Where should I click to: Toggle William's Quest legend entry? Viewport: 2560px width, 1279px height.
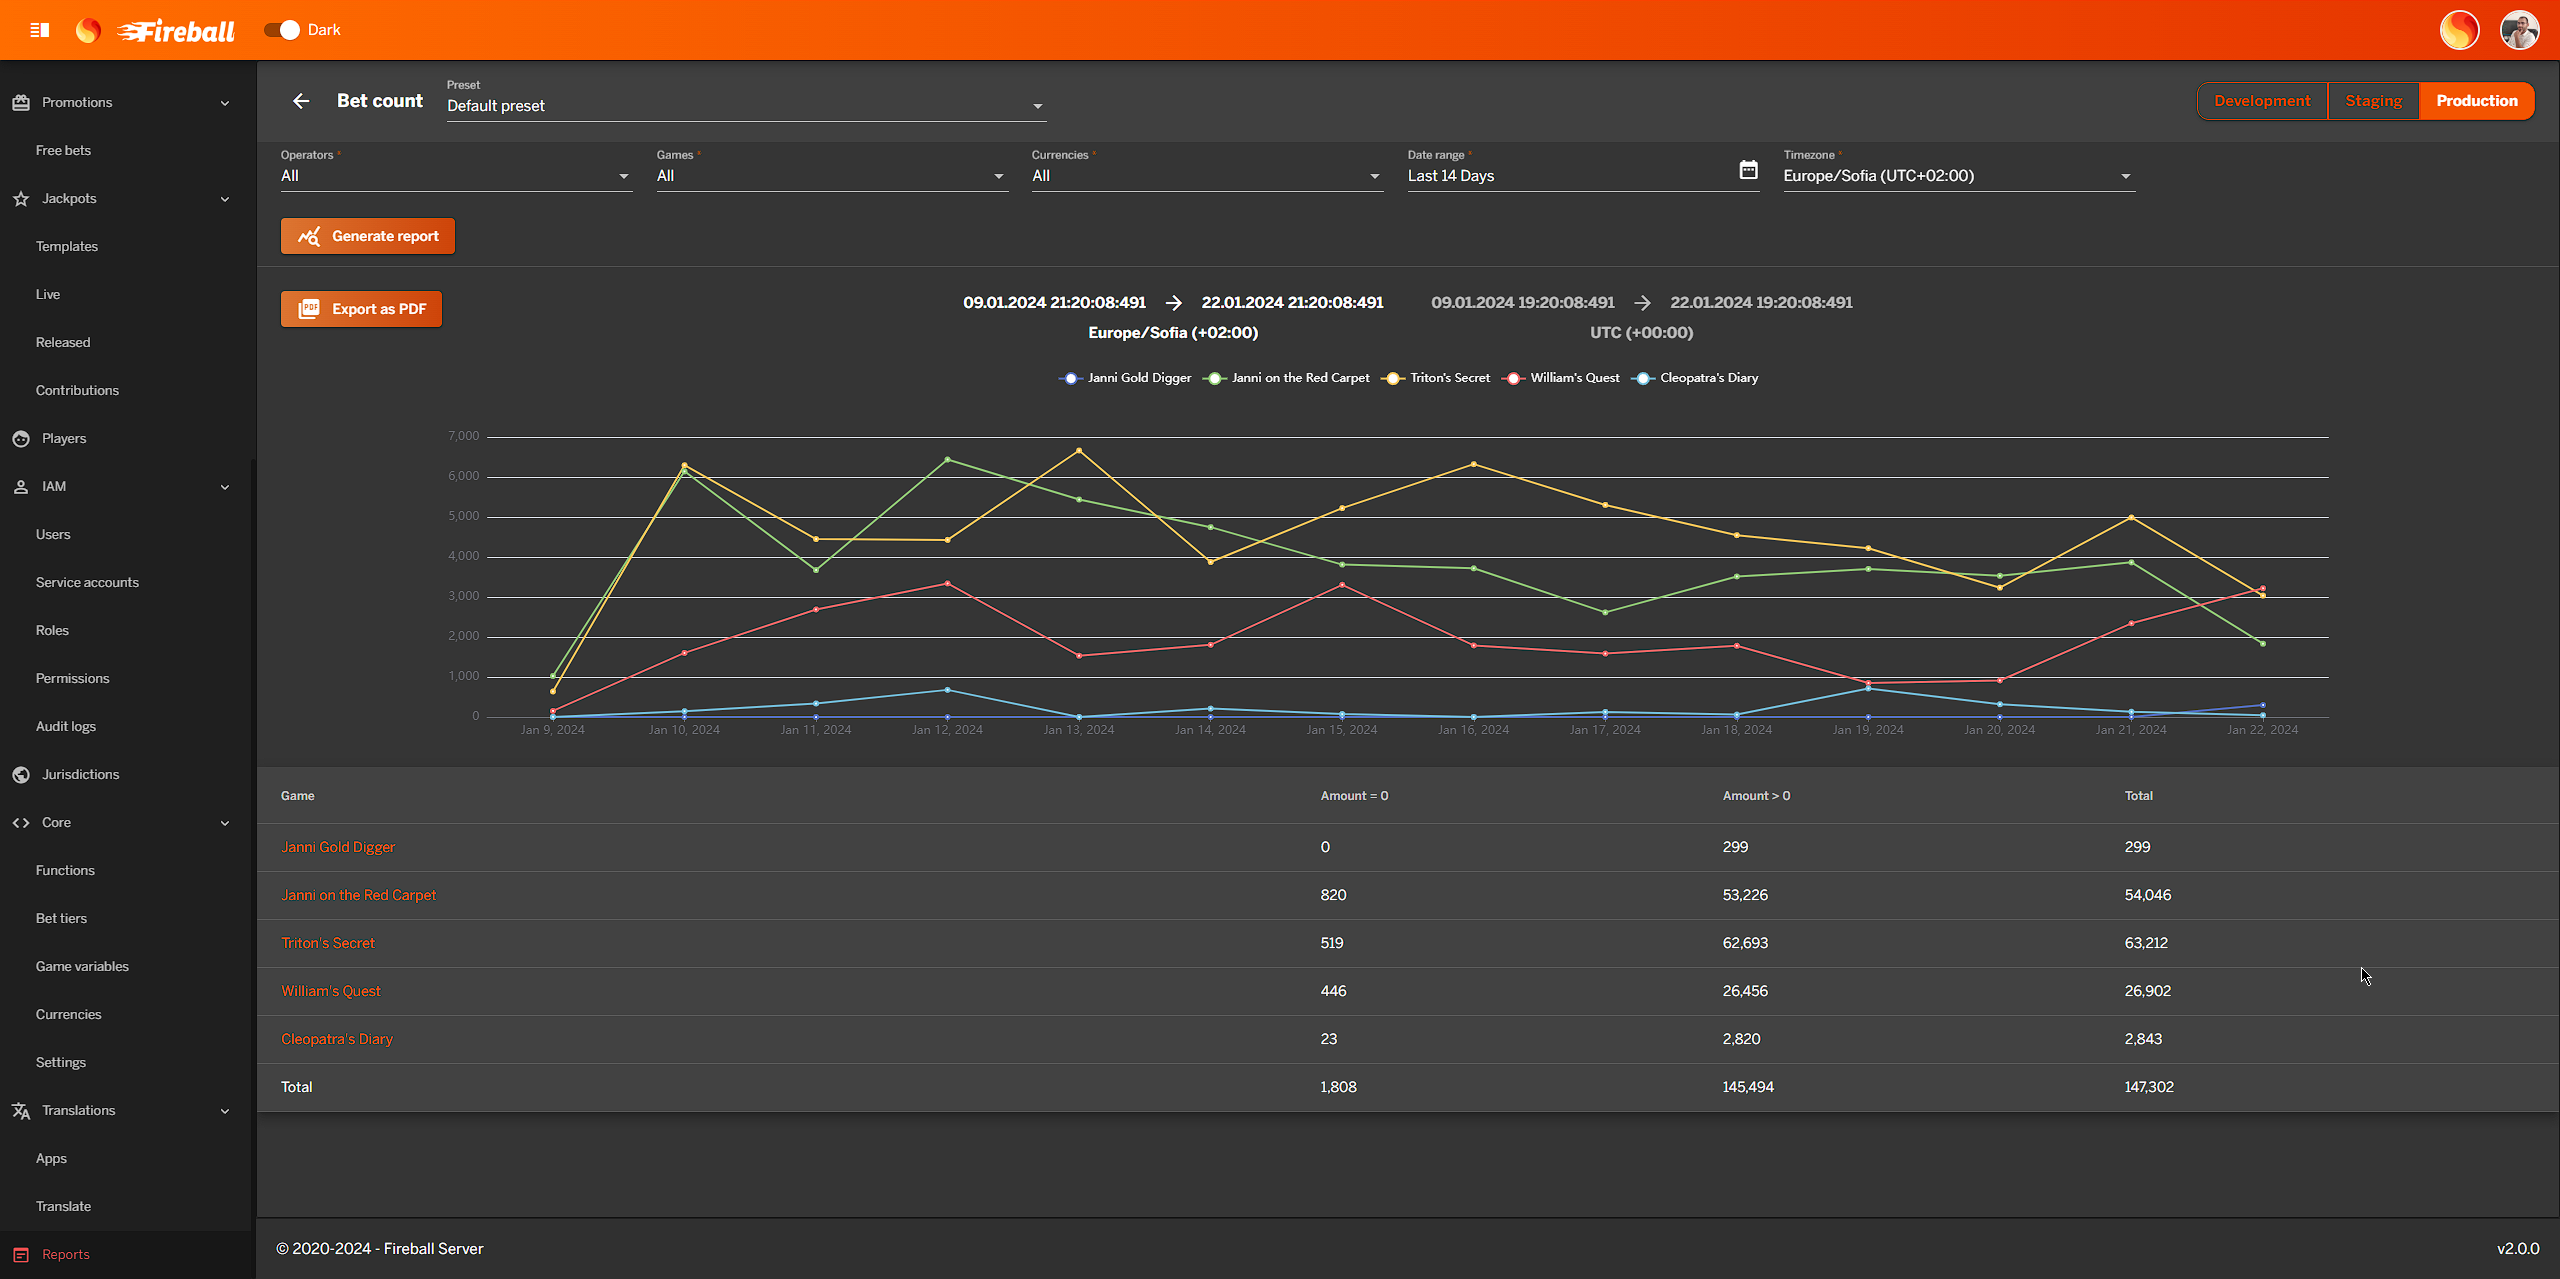point(1574,378)
